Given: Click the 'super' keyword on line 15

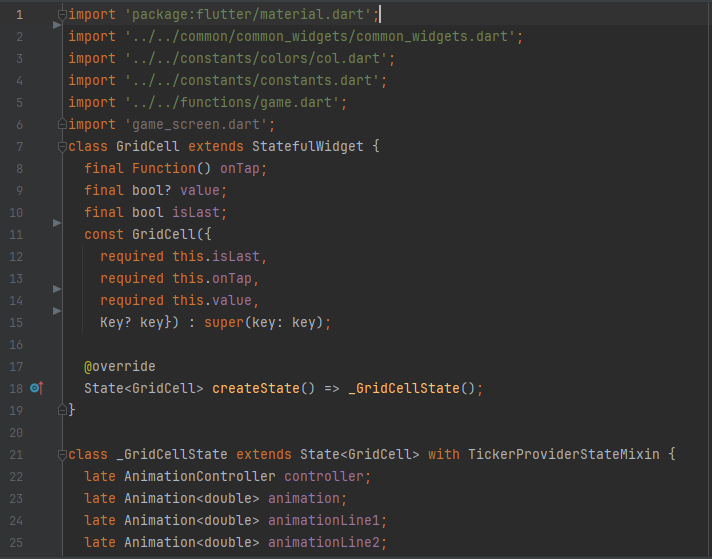Looking at the screenshot, I should coord(224,322).
